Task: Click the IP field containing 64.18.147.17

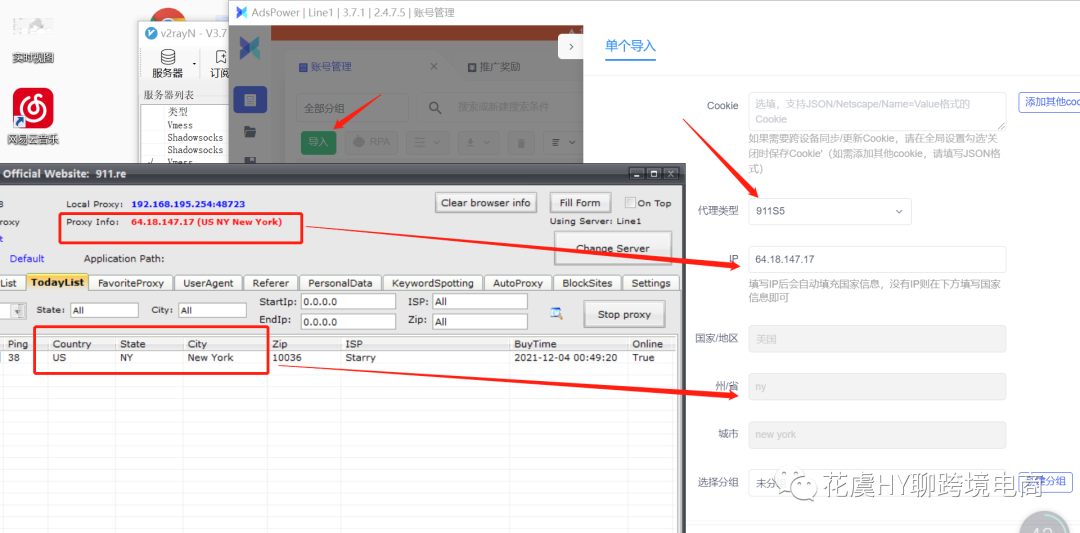Action: (877, 260)
